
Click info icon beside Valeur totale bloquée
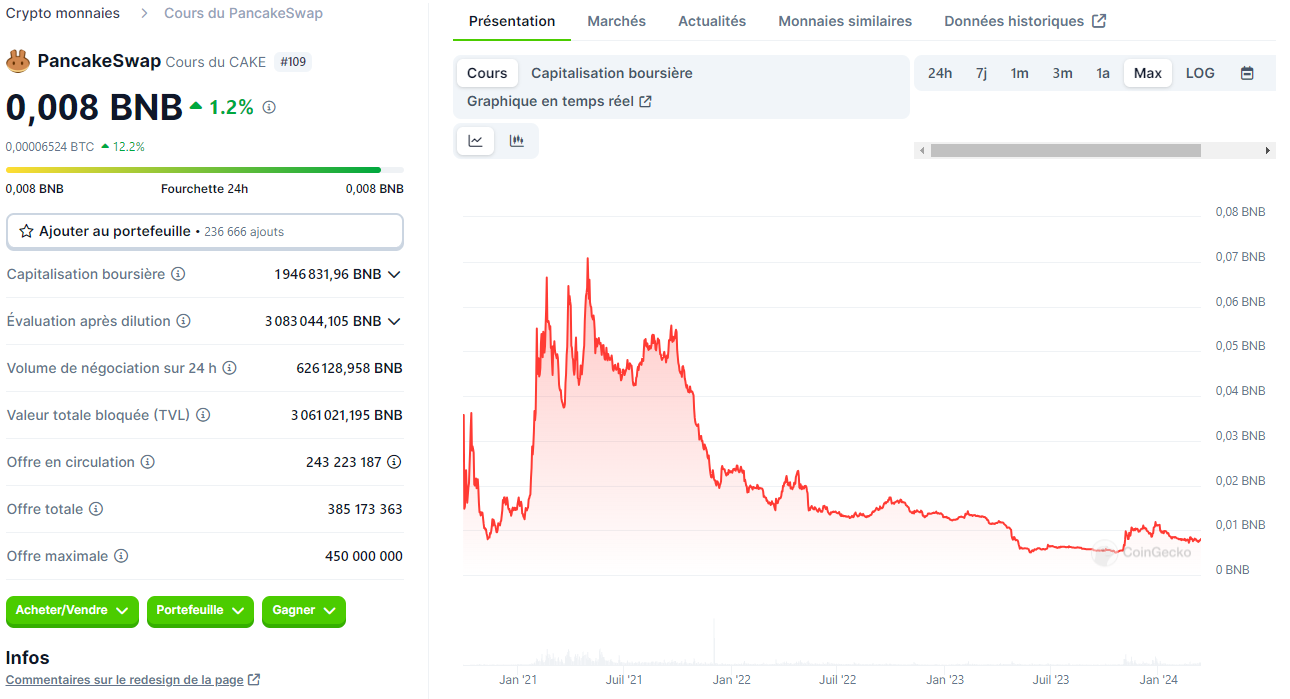click(203, 415)
